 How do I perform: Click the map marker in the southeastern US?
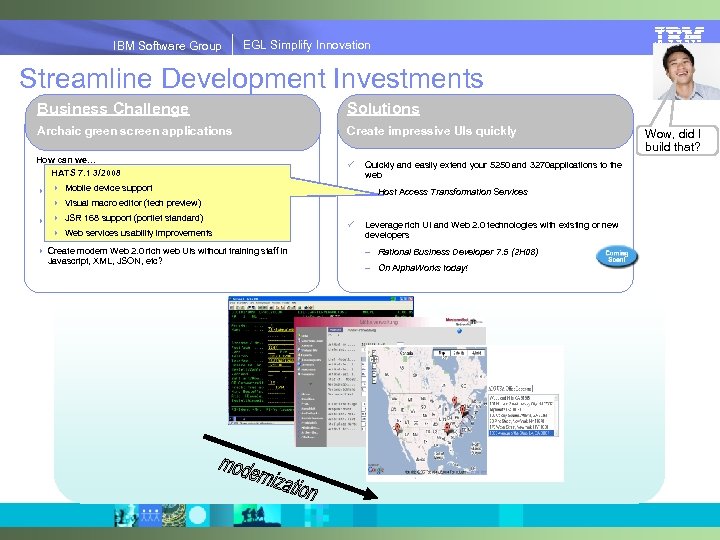point(447,429)
